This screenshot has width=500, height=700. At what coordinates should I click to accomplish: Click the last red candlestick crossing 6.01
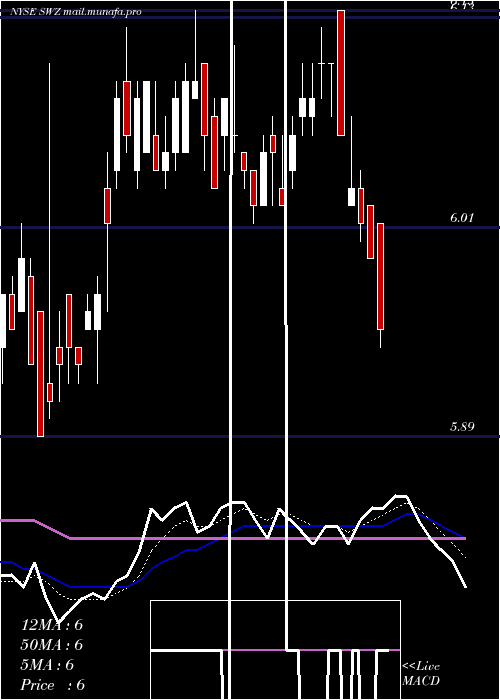pyautogui.click(x=380, y=276)
